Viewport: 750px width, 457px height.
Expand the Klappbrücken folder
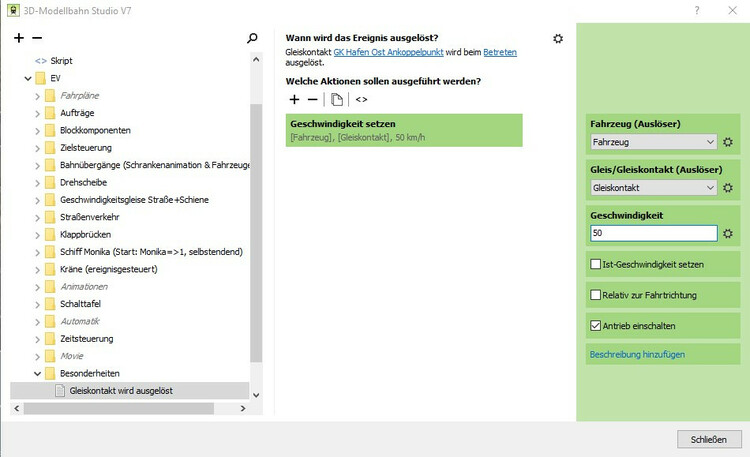pos(37,235)
